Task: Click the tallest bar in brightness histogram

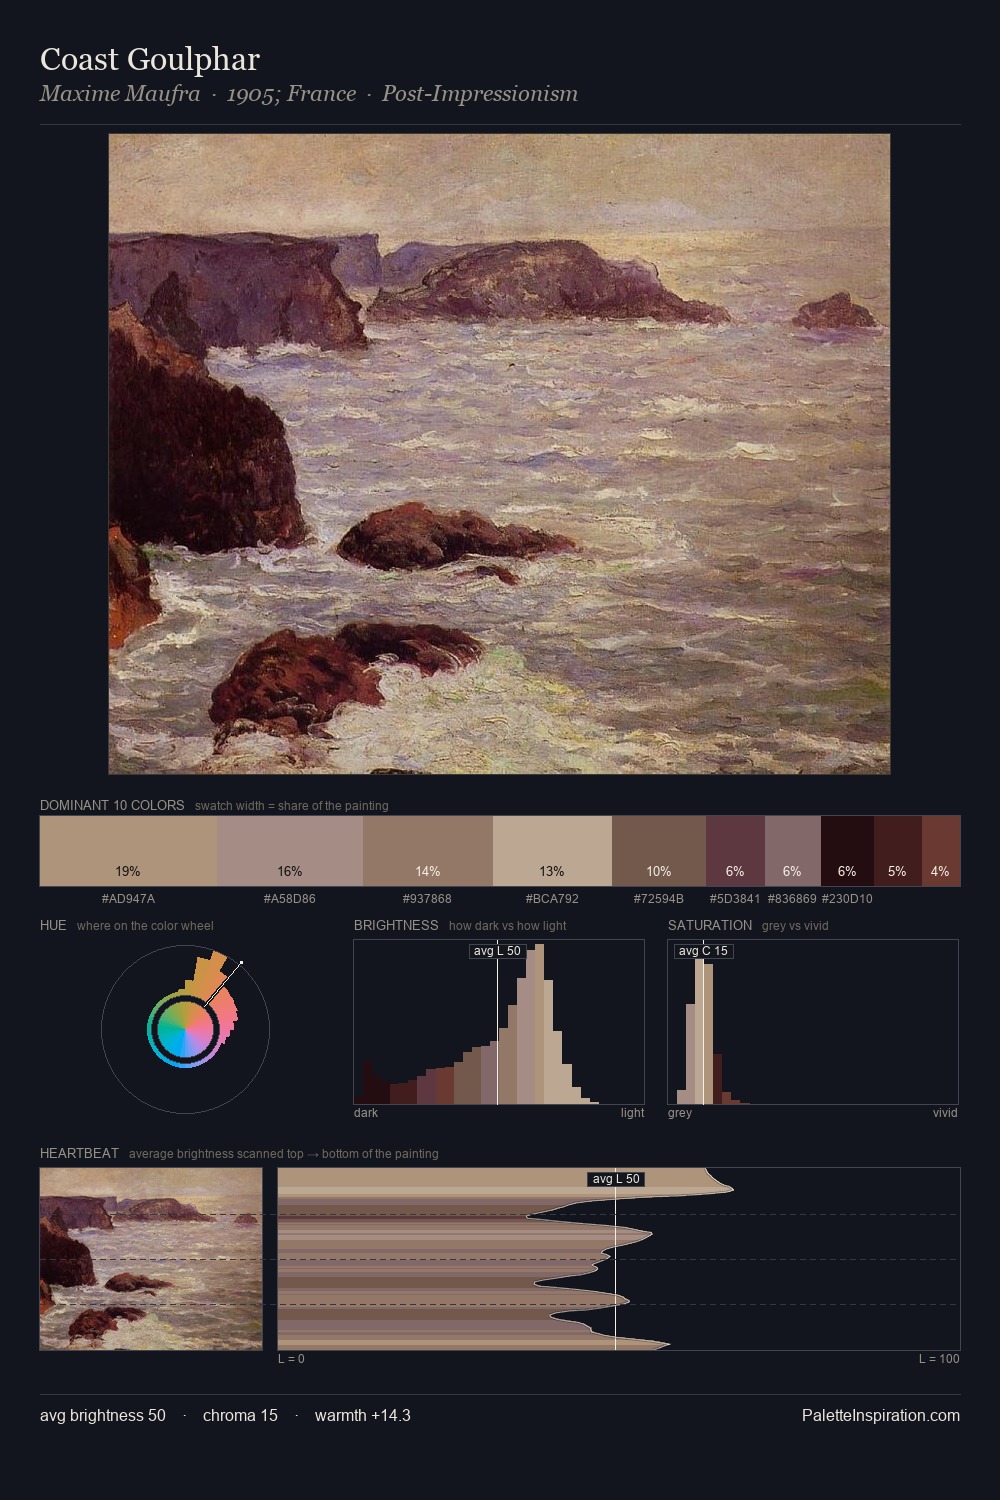Action: tap(539, 1025)
